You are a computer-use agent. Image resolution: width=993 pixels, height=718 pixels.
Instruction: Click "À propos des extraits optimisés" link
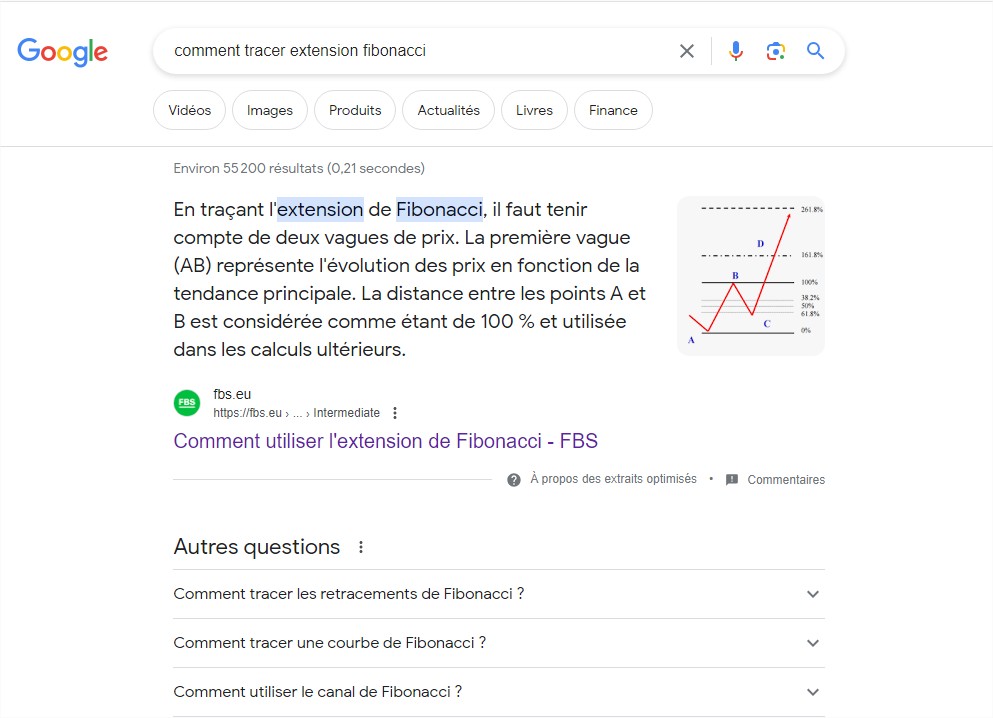pyautogui.click(x=613, y=479)
